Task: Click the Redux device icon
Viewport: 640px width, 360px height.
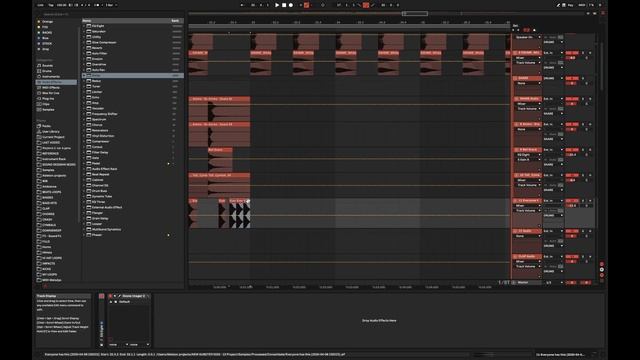Action: 89,81
